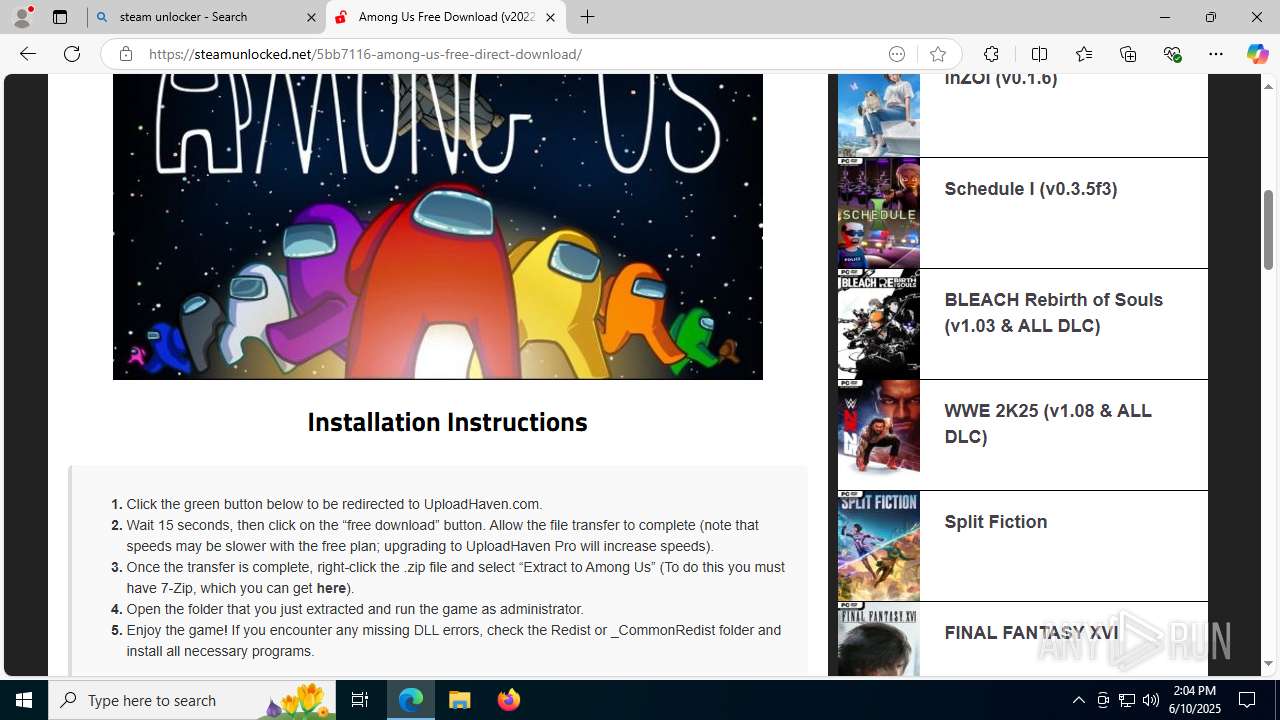Click the Split Fiction cover thumbnail

tap(878, 545)
